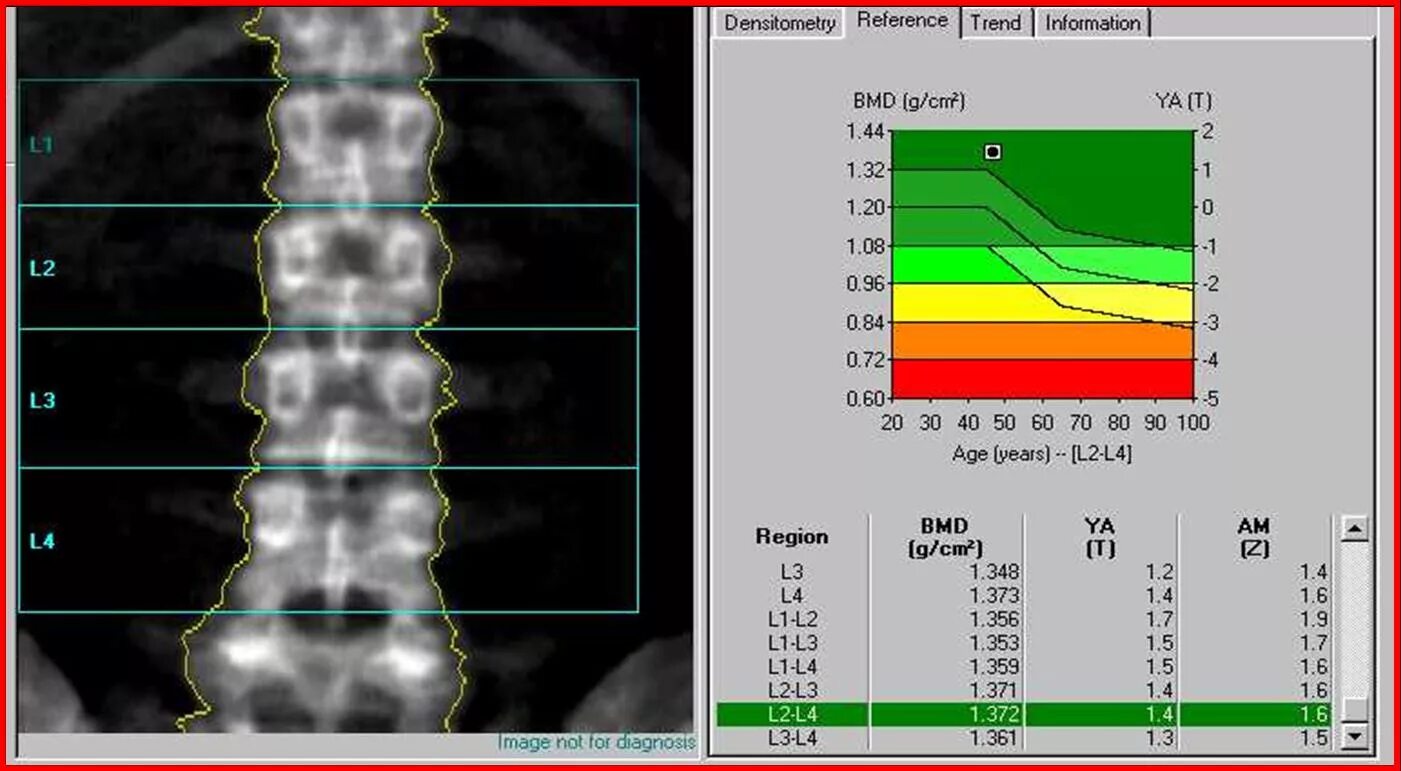Open the Reference tab
Viewport: 1401px width, 771px height.
coord(902,21)
